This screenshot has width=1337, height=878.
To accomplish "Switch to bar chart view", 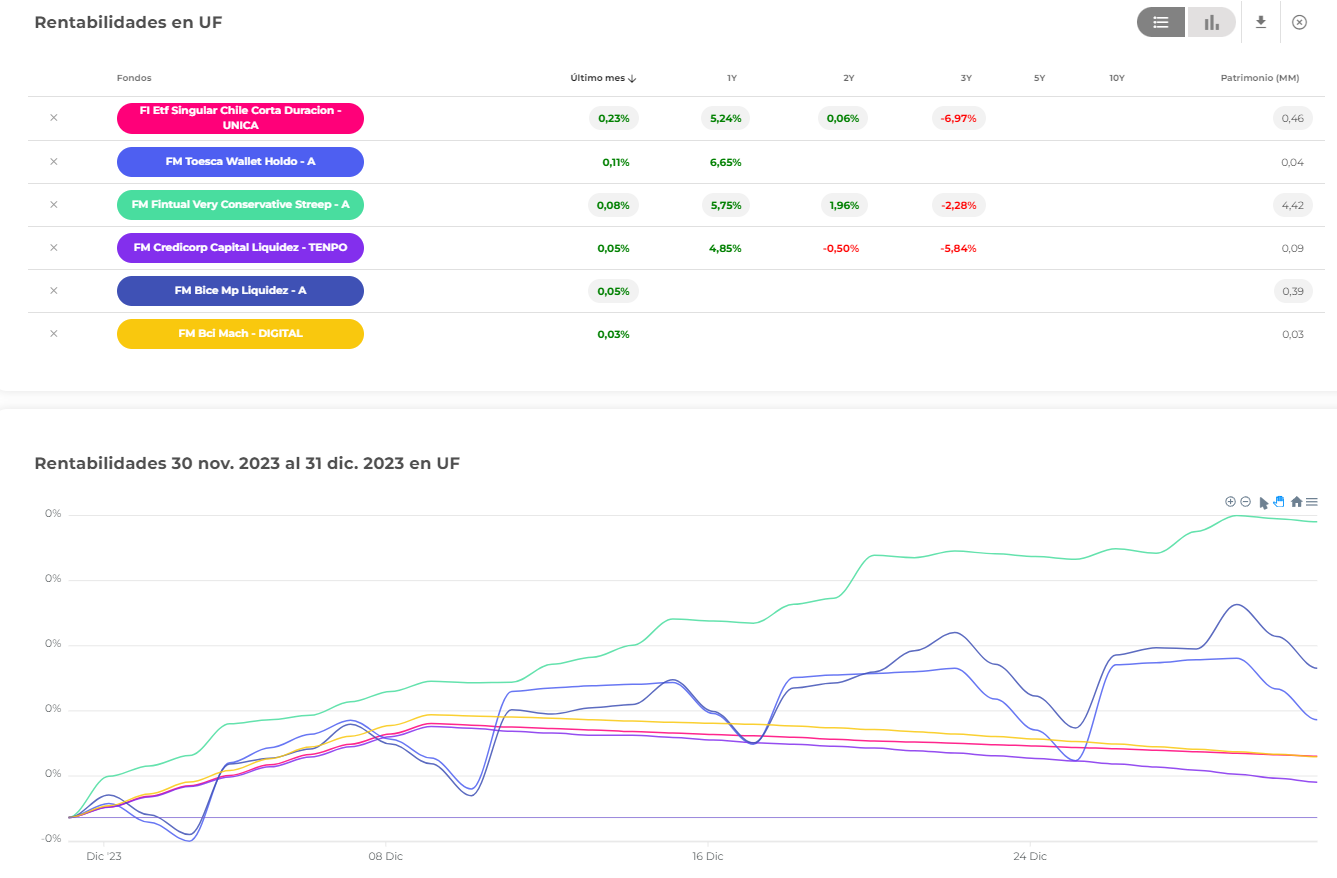I will click(1211, 22).
